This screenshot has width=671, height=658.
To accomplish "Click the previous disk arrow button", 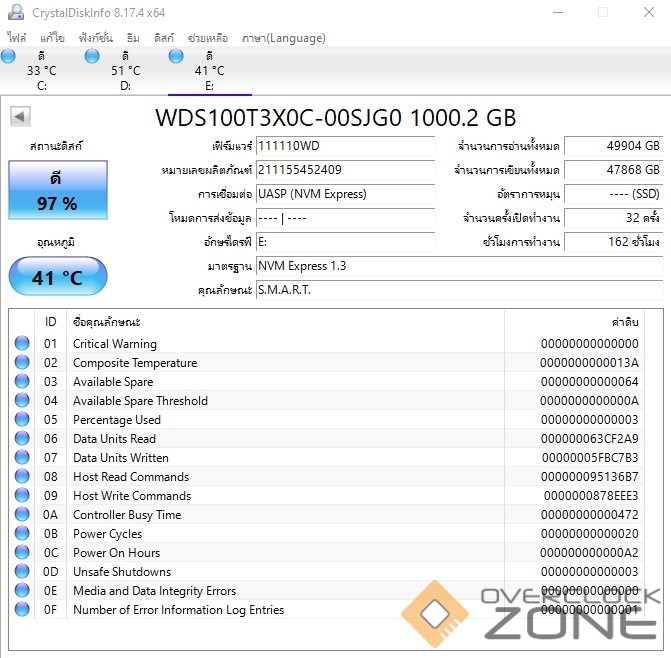I will 20,117.
